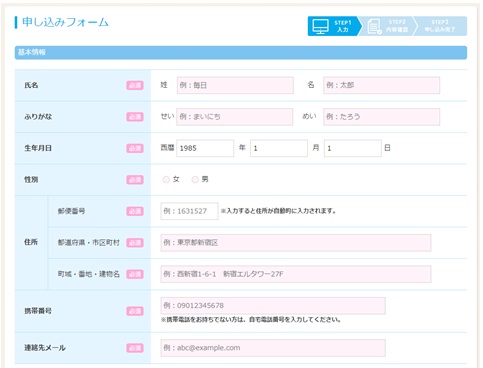Click the 必須 badge beside 連絡先メール
Image resolution: width=483 pixels, height=368 pixels.
click(135, 348)
